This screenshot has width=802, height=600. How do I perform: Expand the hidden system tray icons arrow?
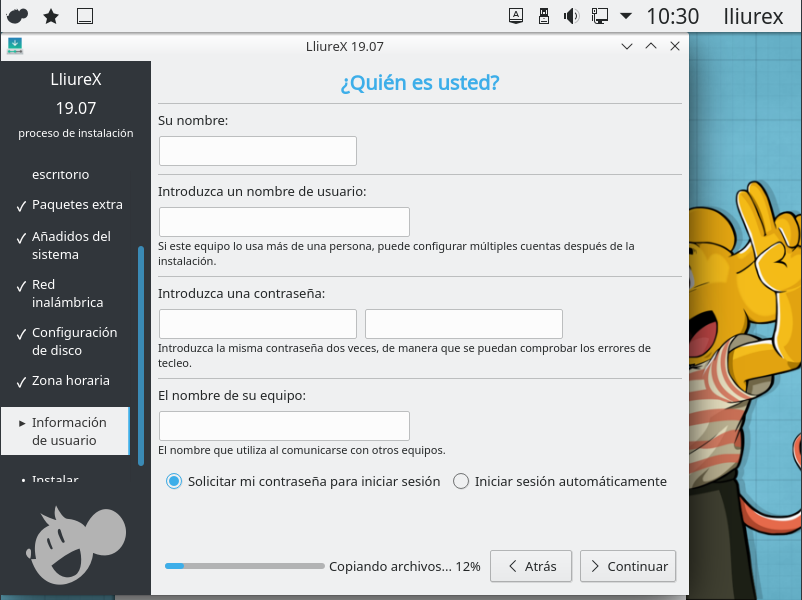(x=626, y=16)
